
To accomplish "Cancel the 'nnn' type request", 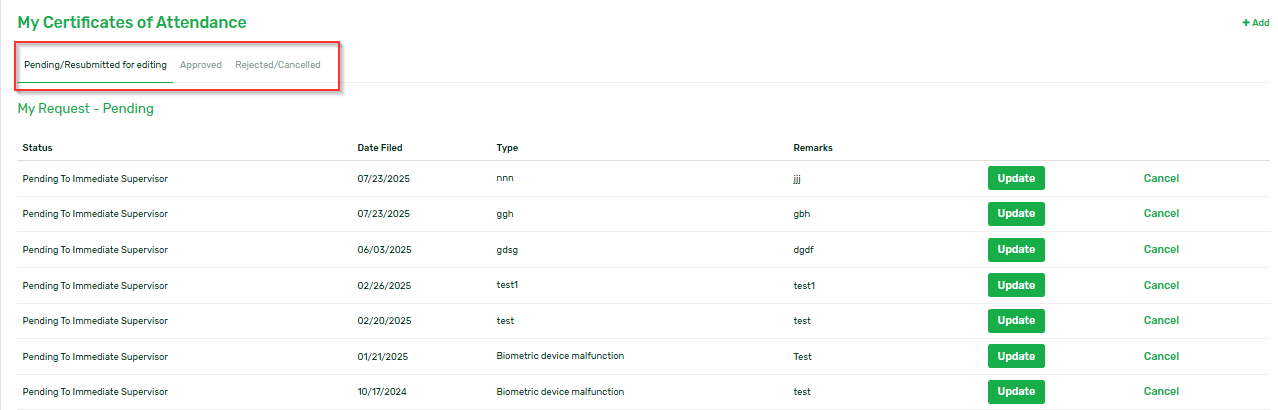I will (1161, 178).
